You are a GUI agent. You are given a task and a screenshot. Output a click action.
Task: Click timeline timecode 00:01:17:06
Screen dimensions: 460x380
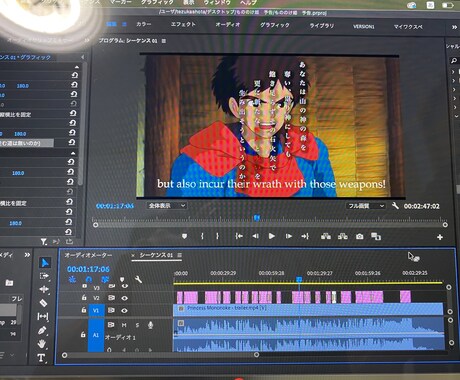click(x=88, y=269)
